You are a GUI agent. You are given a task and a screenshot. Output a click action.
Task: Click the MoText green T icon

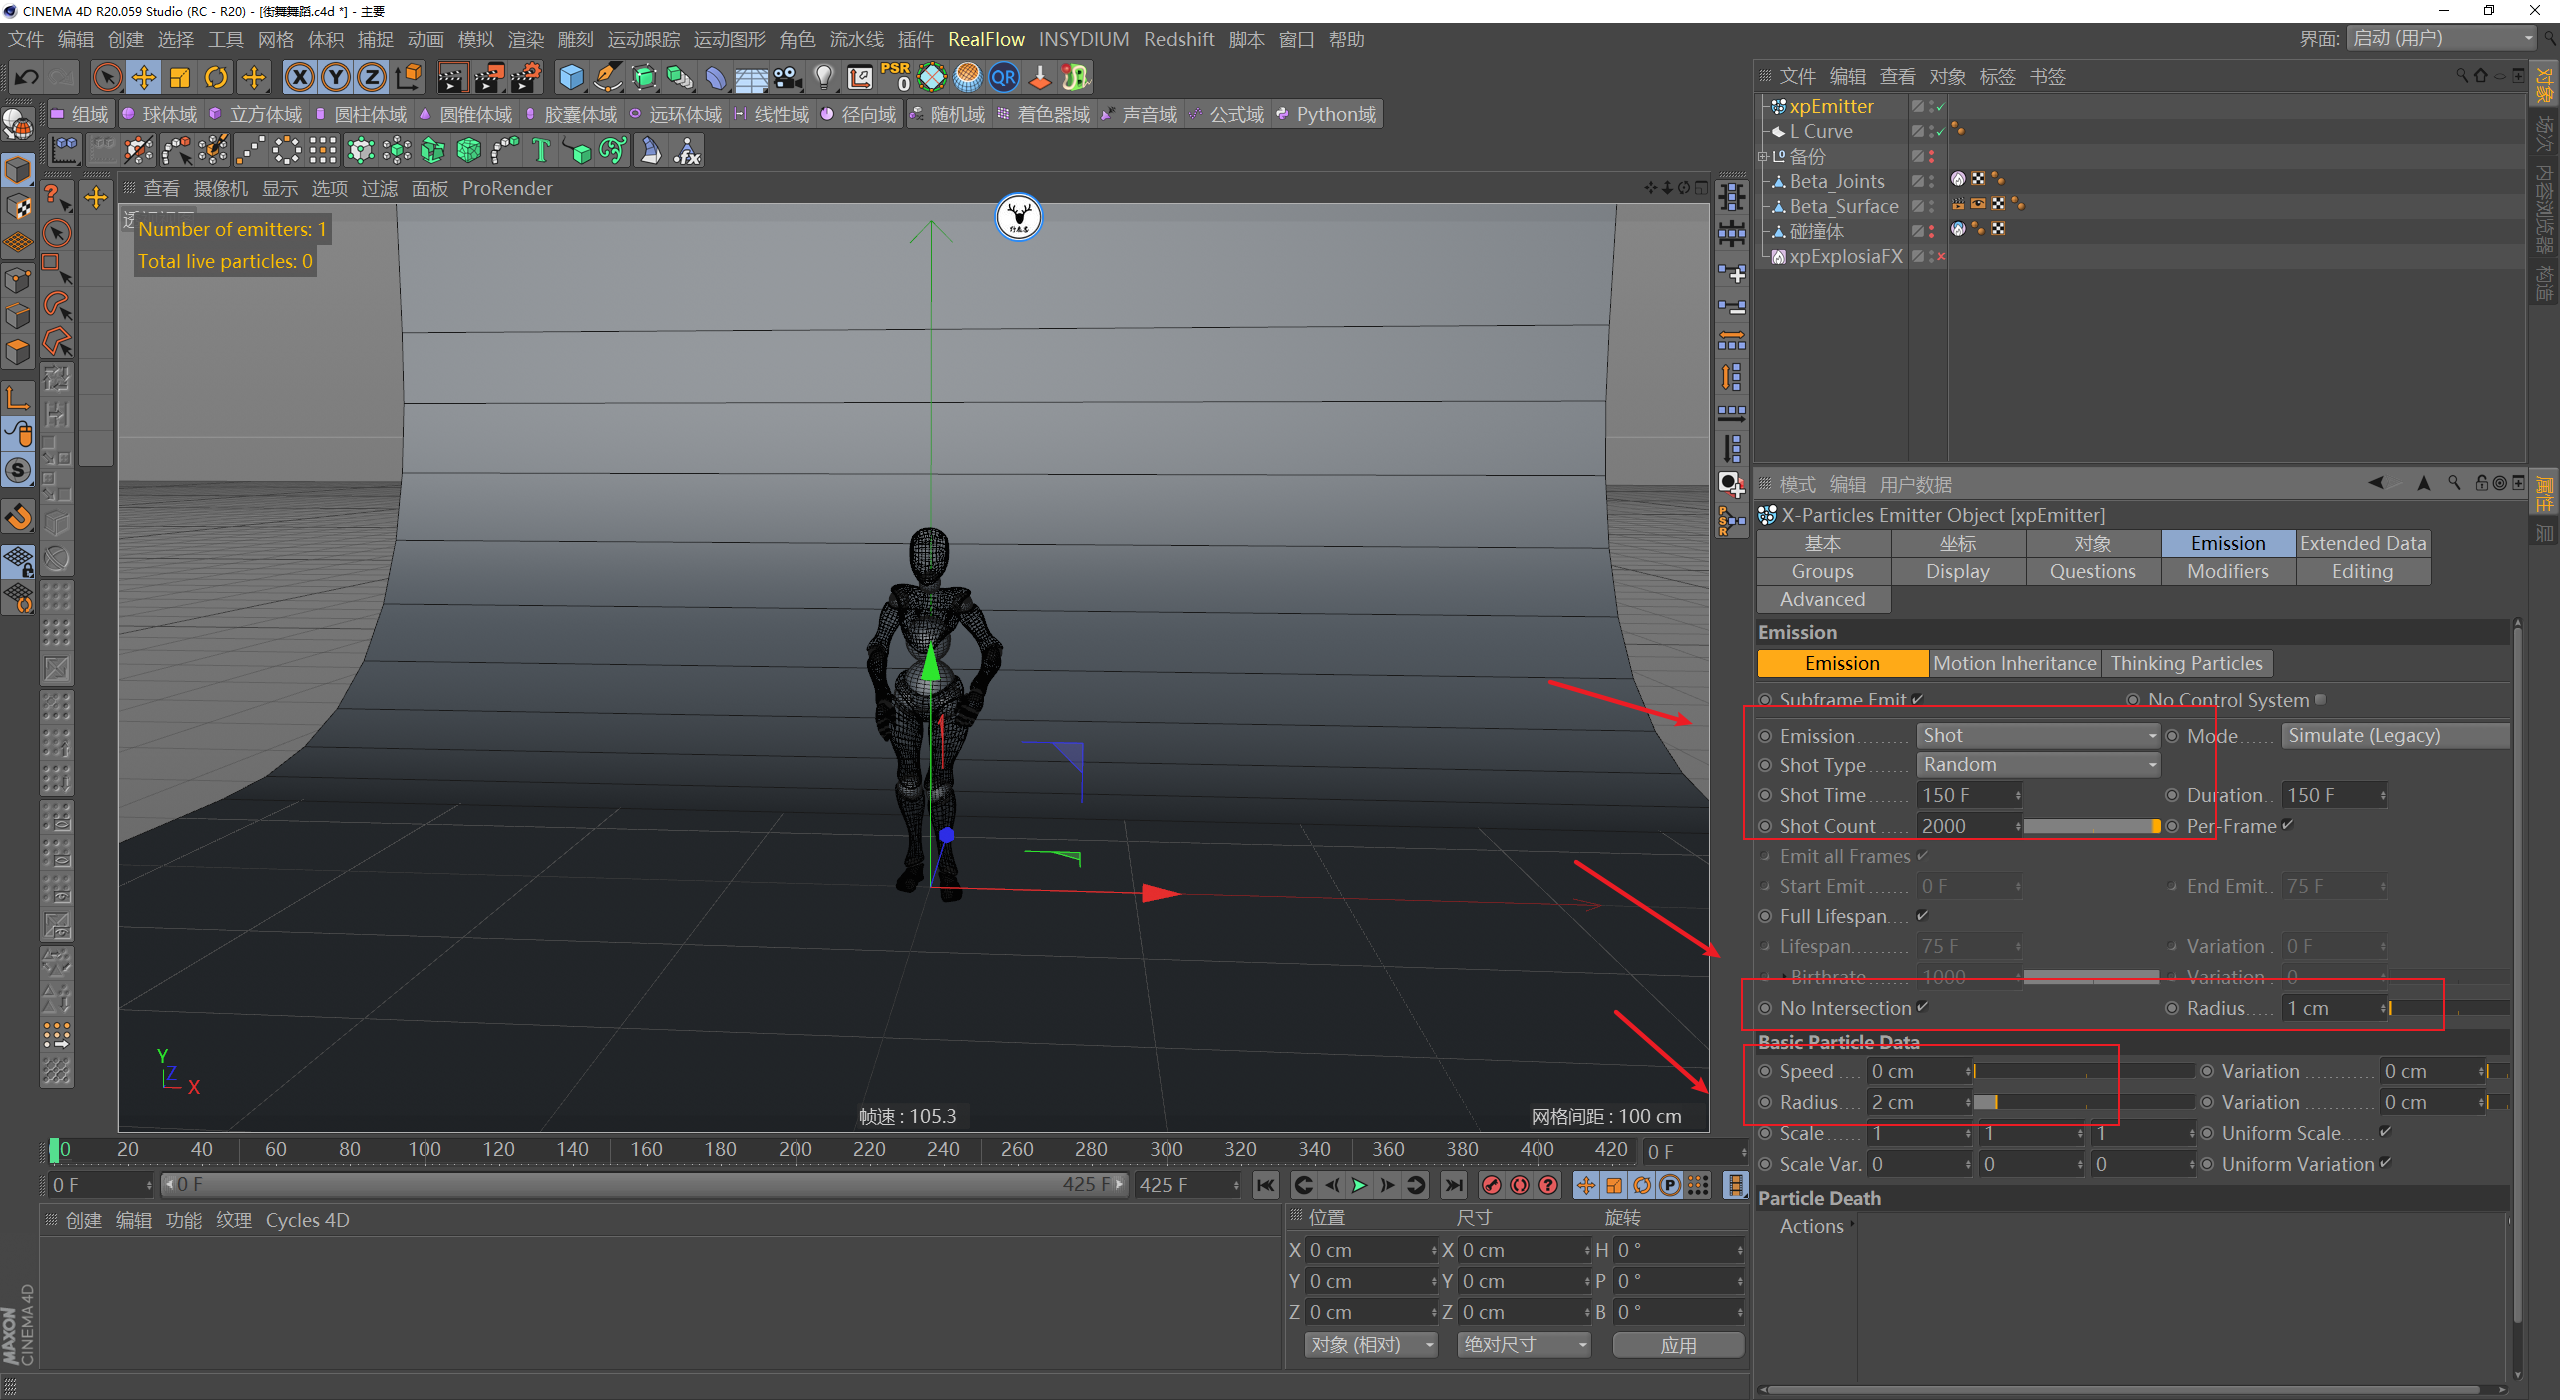click(x=541, y=151)
